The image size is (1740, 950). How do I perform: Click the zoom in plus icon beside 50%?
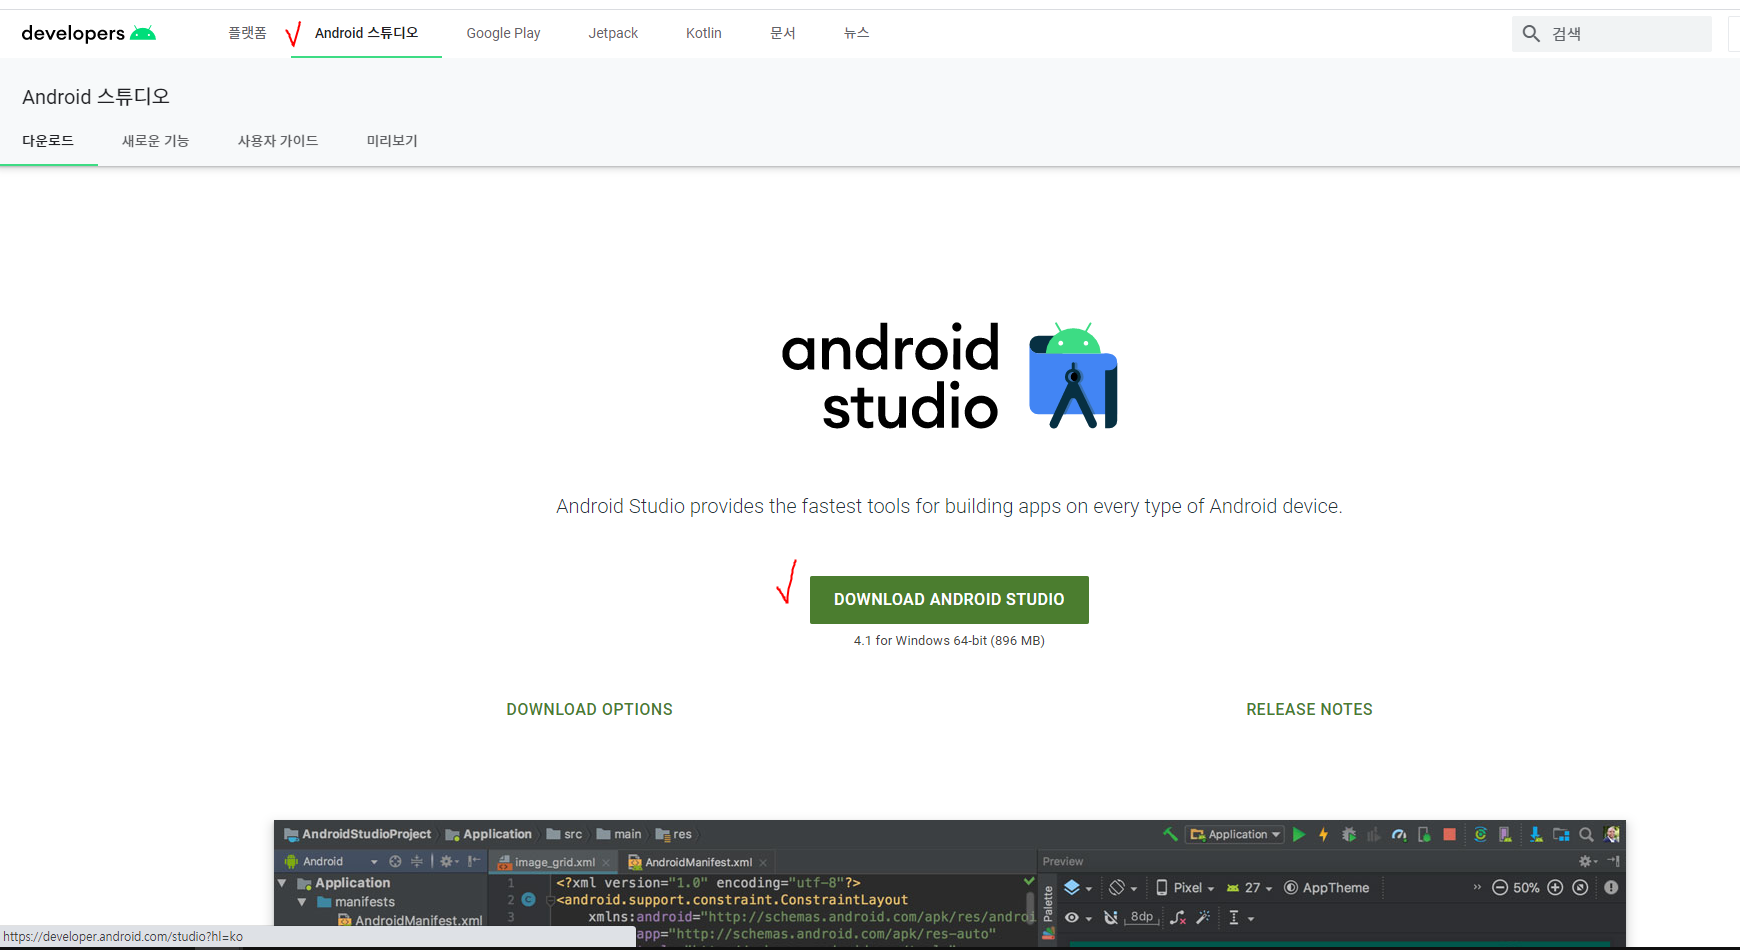pyautogui.click(x=1555, y=887)
